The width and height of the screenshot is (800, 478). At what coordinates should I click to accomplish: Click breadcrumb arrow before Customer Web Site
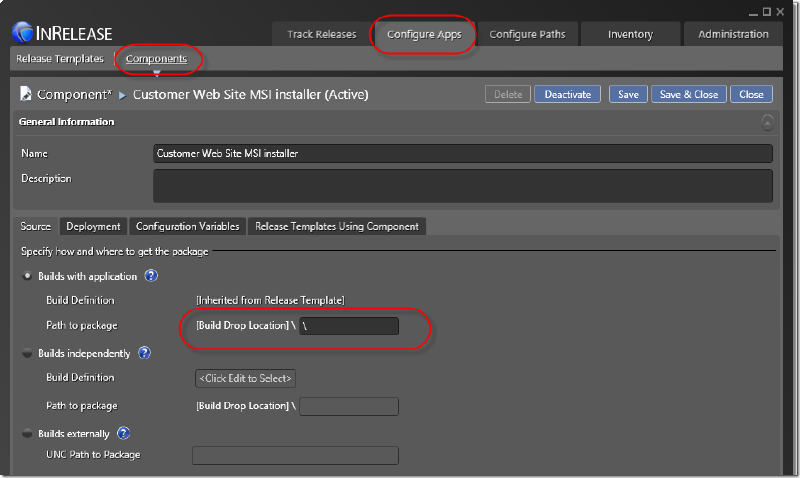click(122, 95)
